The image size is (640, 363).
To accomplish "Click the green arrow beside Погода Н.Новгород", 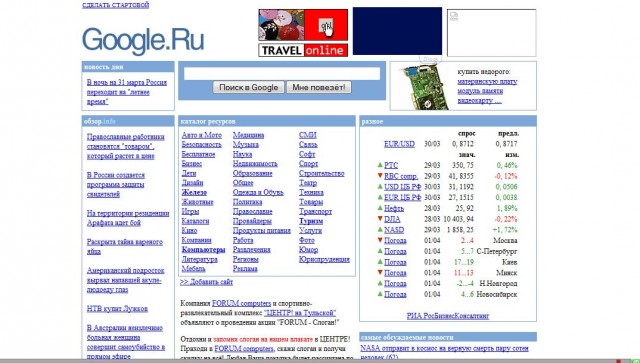I will 380,283.
